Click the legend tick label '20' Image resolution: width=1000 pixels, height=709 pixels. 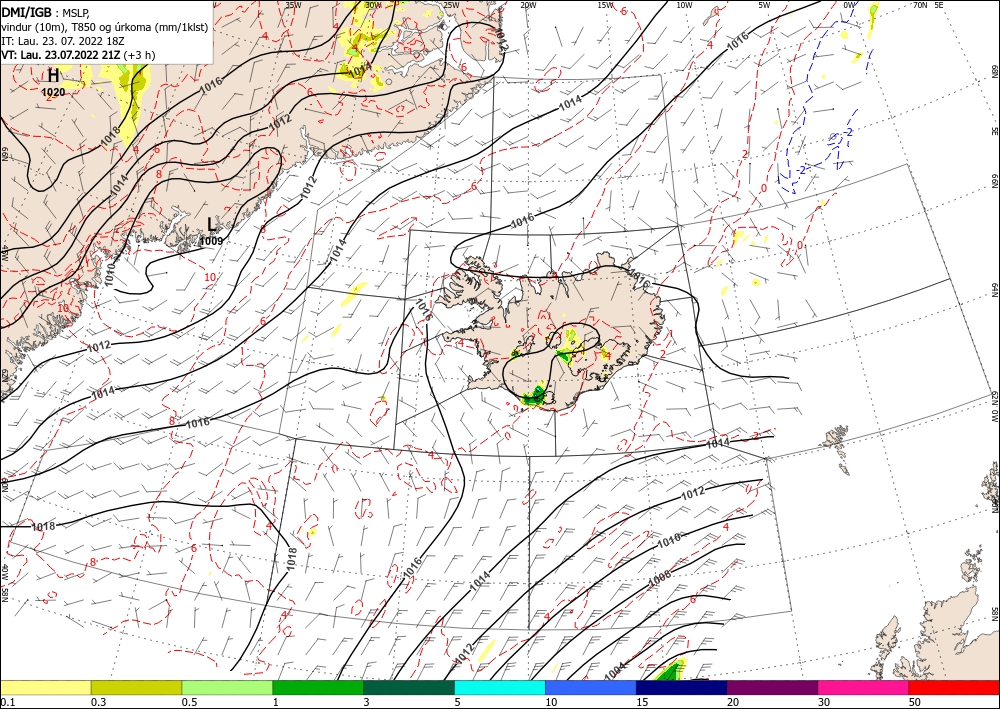(733, 702)
